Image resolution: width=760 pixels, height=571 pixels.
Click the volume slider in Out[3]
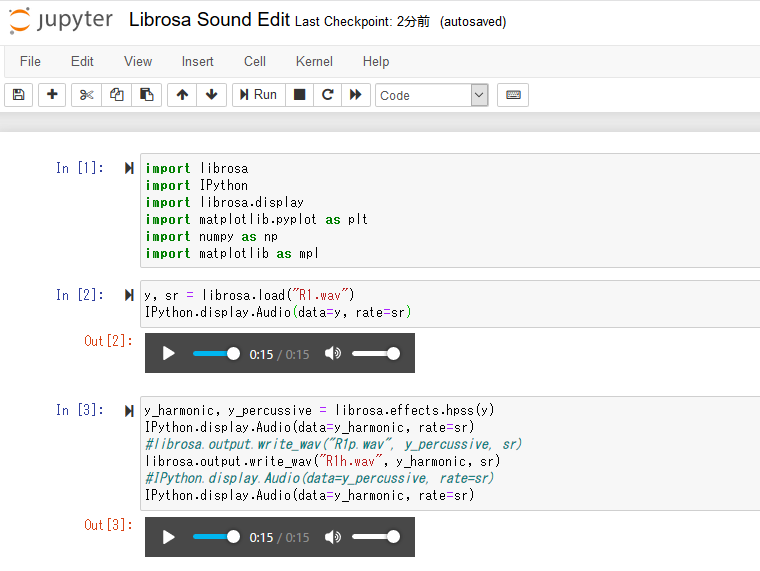point(376,537)
